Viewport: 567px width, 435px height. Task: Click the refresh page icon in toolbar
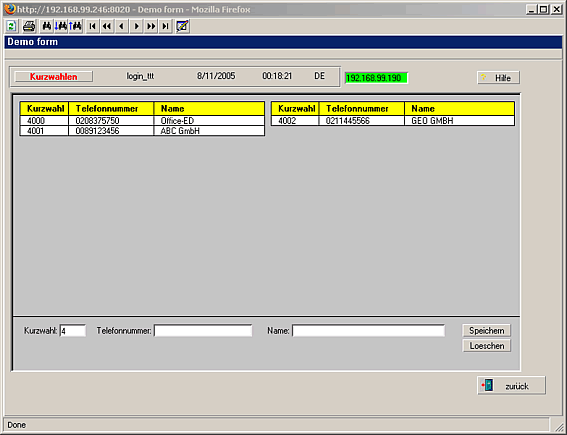coord(11,26)
